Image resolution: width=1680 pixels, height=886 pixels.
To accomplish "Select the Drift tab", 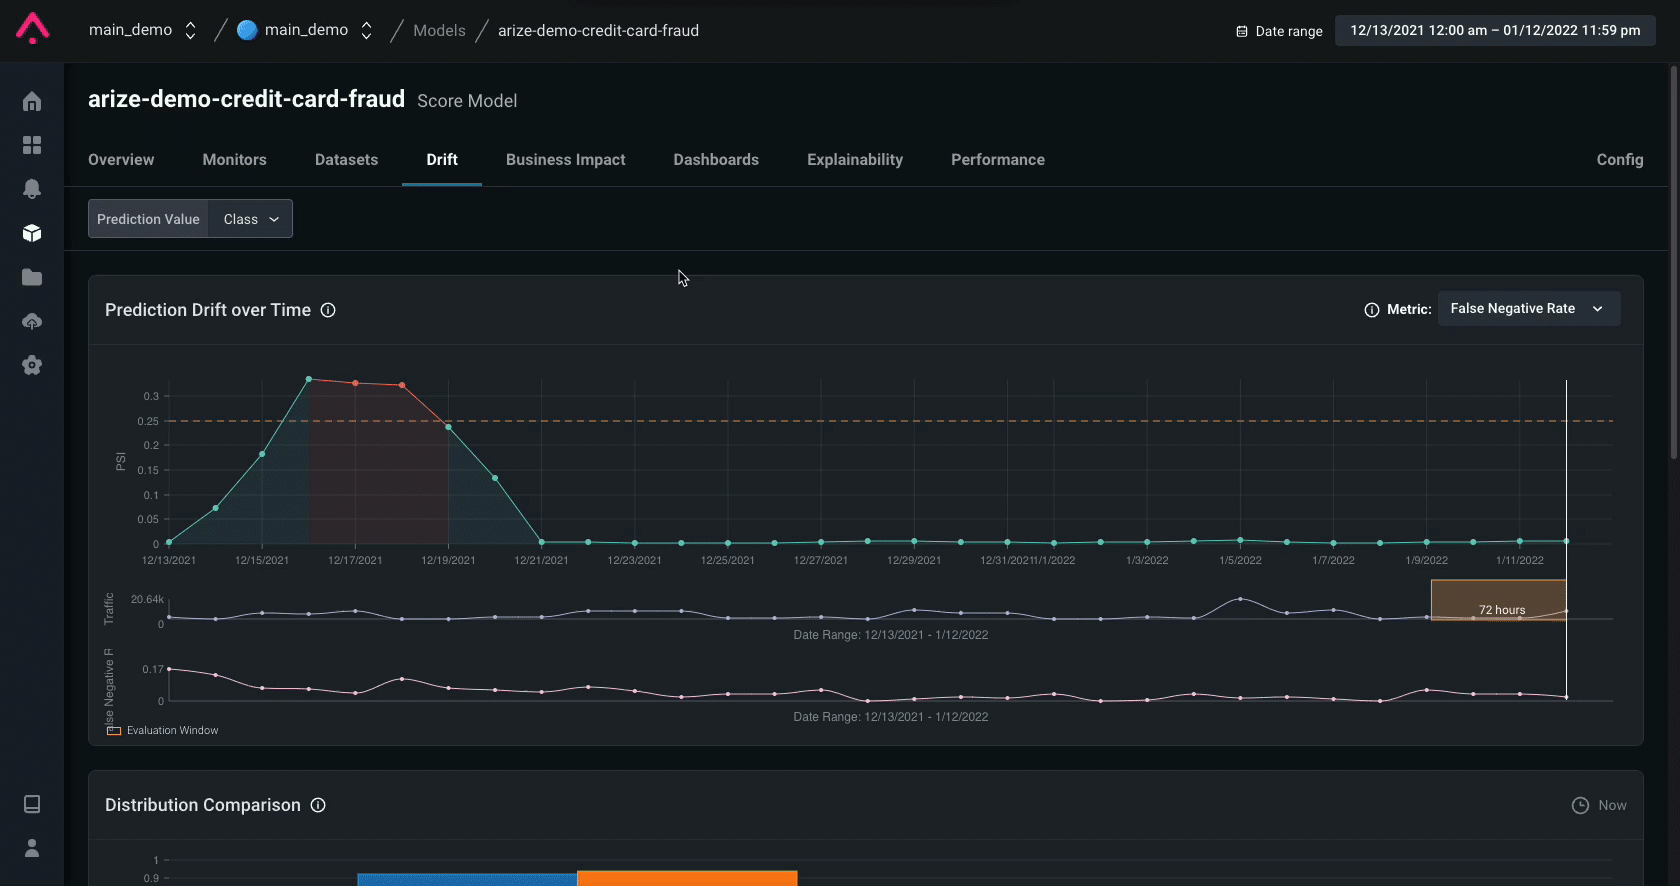I will pos(442,160).
